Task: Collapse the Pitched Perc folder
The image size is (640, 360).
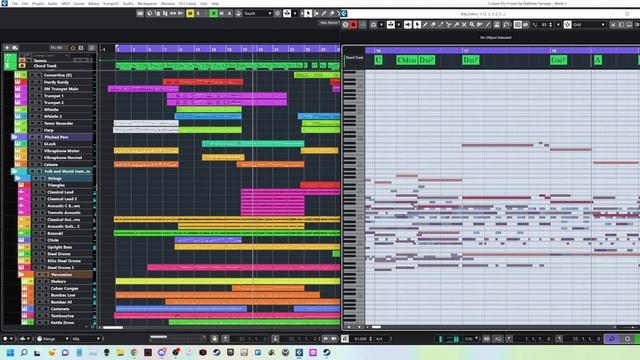Action: pyautogui.click(x=14, y=137)
